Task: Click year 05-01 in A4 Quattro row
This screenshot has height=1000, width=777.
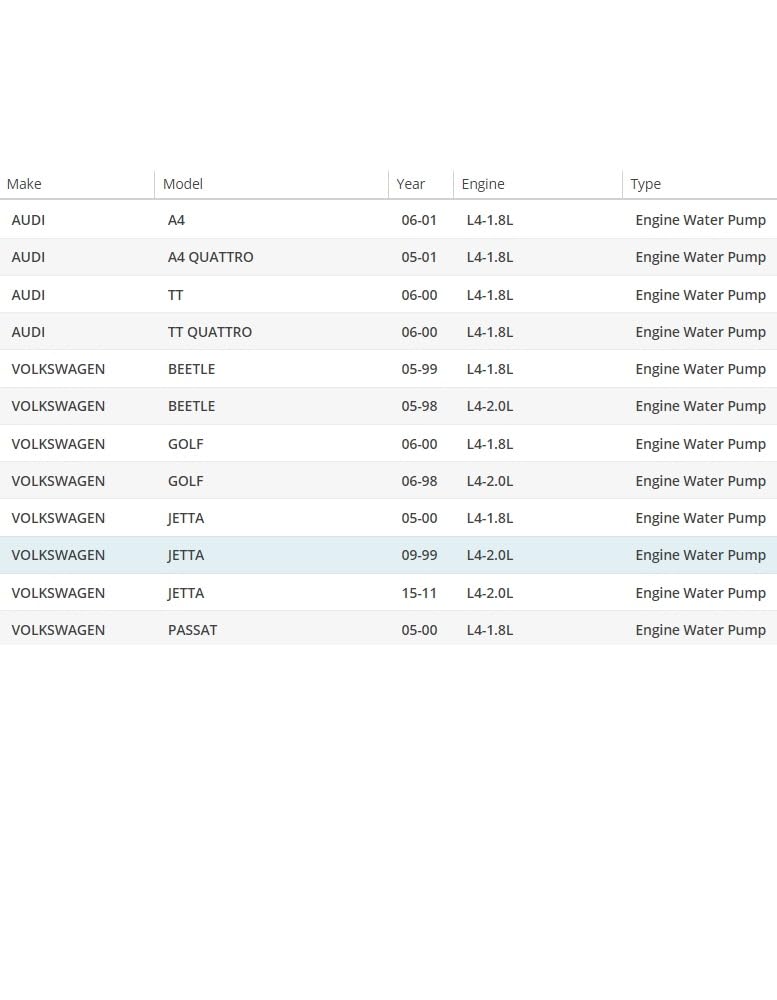Action: [x=419, y=257]
